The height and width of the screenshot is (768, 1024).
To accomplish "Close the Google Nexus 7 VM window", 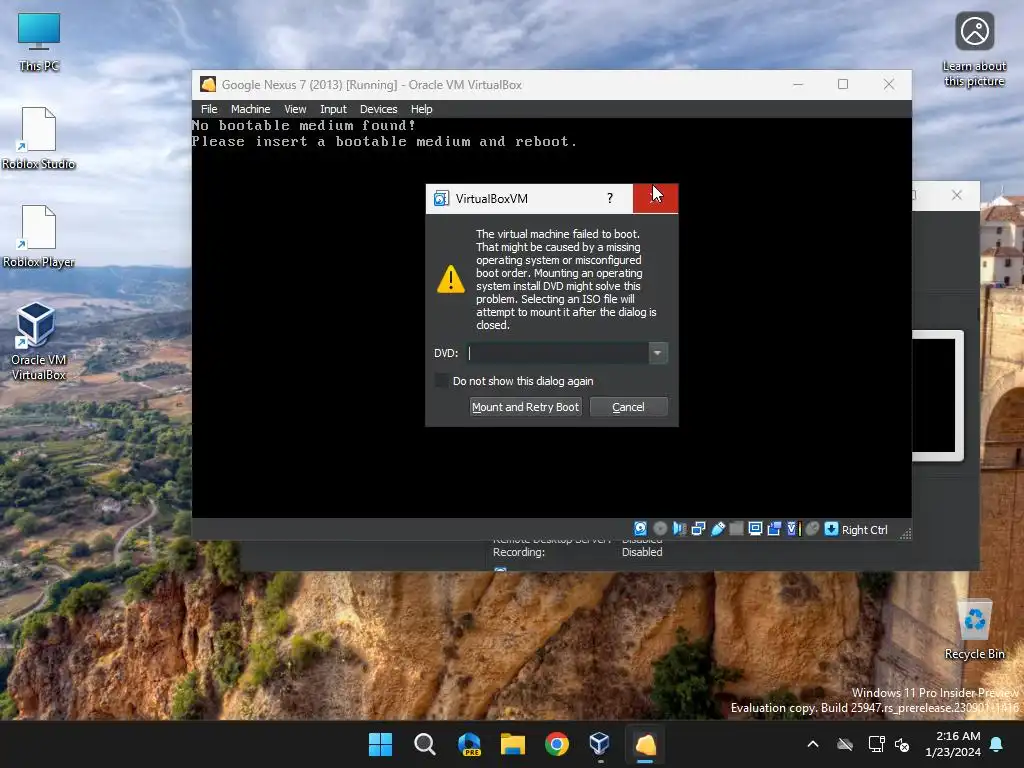I will click(889, 84).
